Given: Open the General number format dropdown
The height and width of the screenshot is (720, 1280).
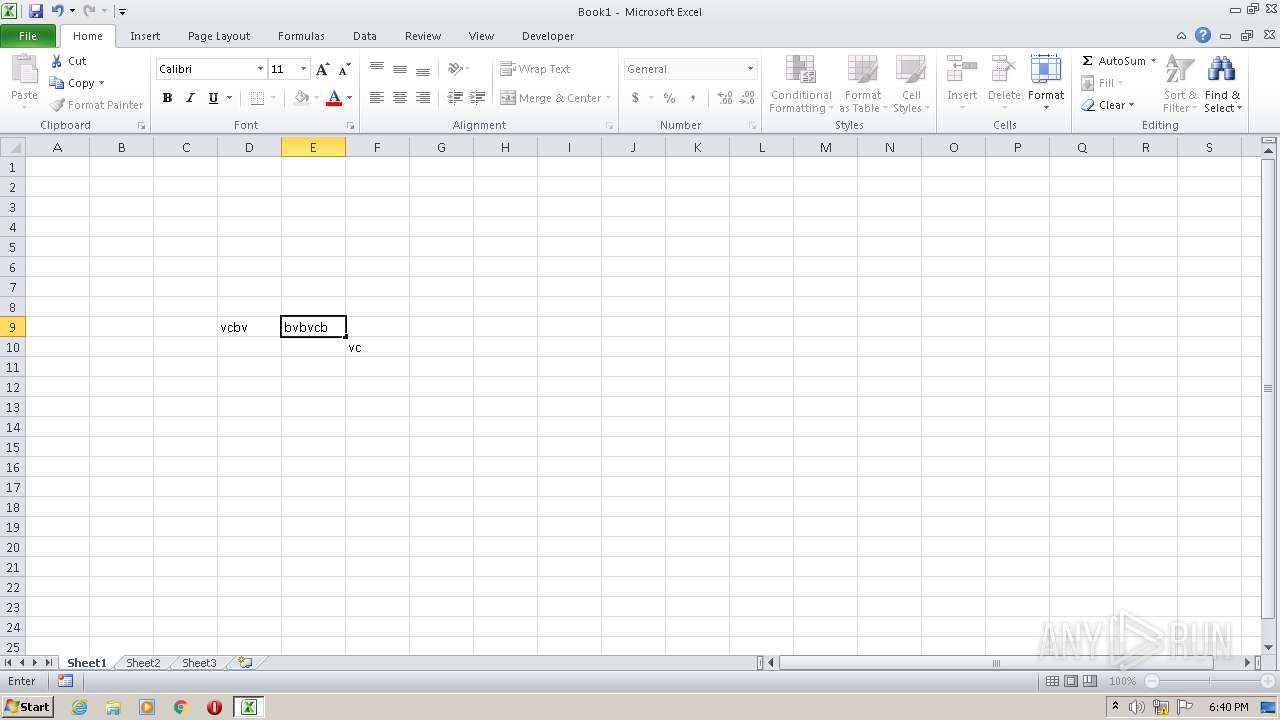Looking at the screenshot, I should 750,69.
